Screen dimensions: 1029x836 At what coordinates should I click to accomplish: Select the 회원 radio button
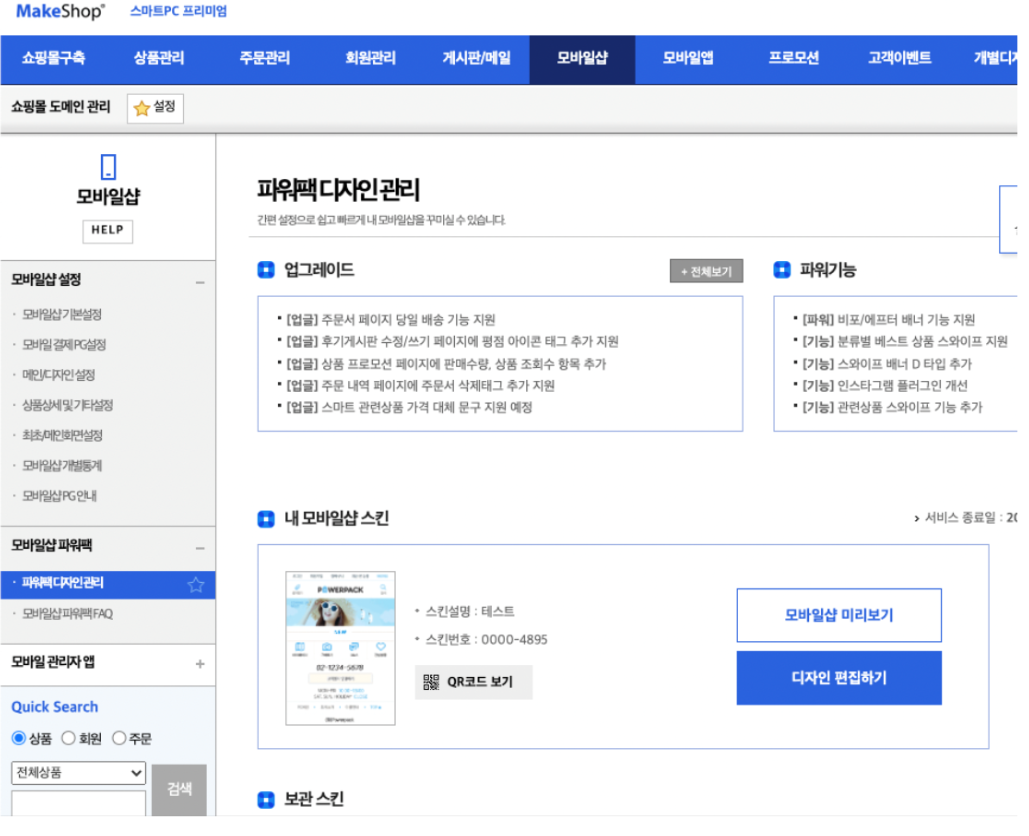tap(68, 738)
